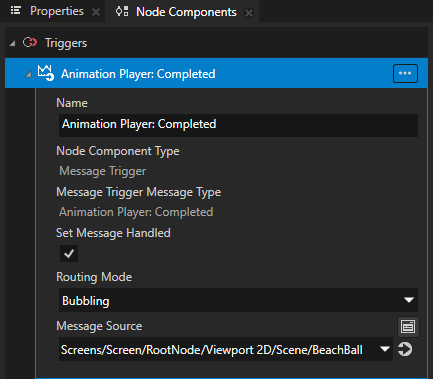
Task: Click the Message Trigger Message Type label
Action: coord(138,192)
